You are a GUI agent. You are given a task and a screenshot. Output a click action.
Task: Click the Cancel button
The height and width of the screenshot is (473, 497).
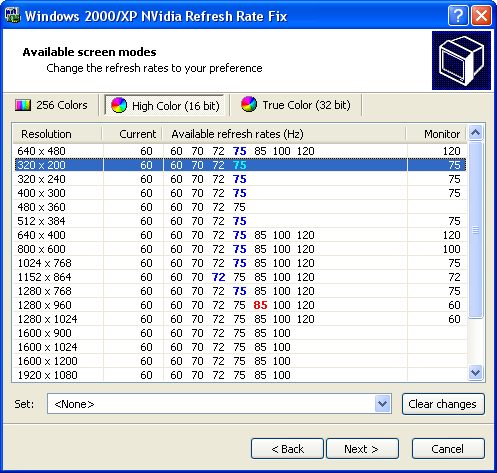[448, 449]
